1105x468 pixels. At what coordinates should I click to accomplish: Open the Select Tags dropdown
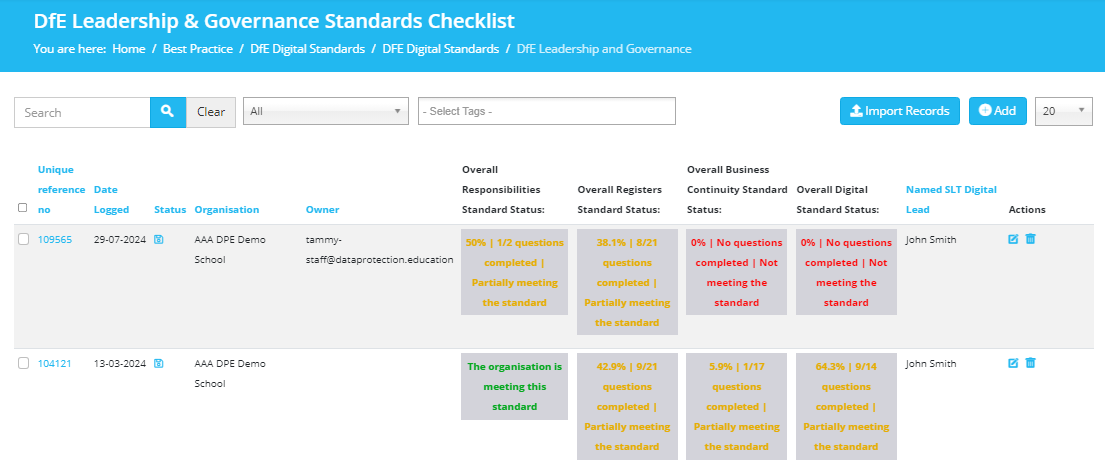547,111
